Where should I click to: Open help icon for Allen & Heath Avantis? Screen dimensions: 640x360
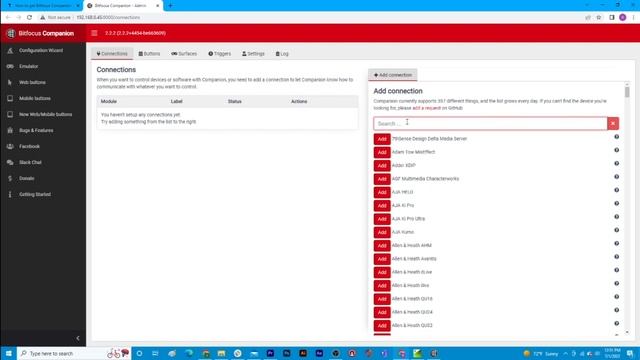point(616,257)
